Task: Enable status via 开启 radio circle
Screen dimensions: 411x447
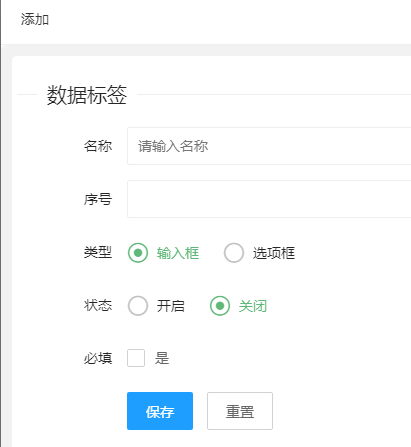Action: click(138, 306)
